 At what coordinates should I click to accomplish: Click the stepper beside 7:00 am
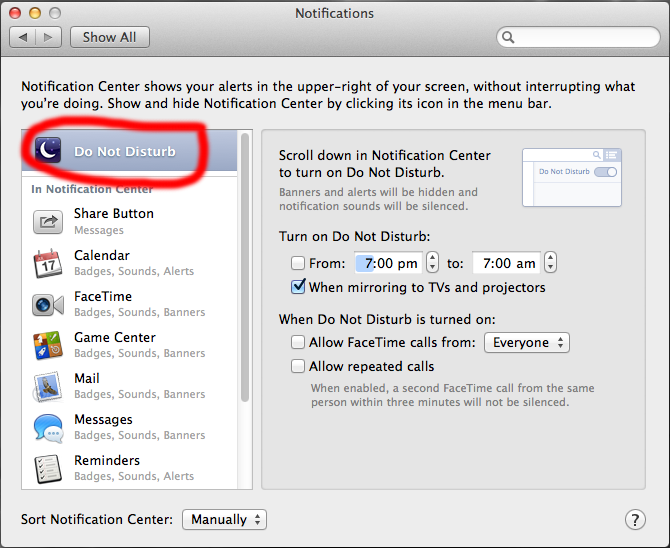point(550,263)
